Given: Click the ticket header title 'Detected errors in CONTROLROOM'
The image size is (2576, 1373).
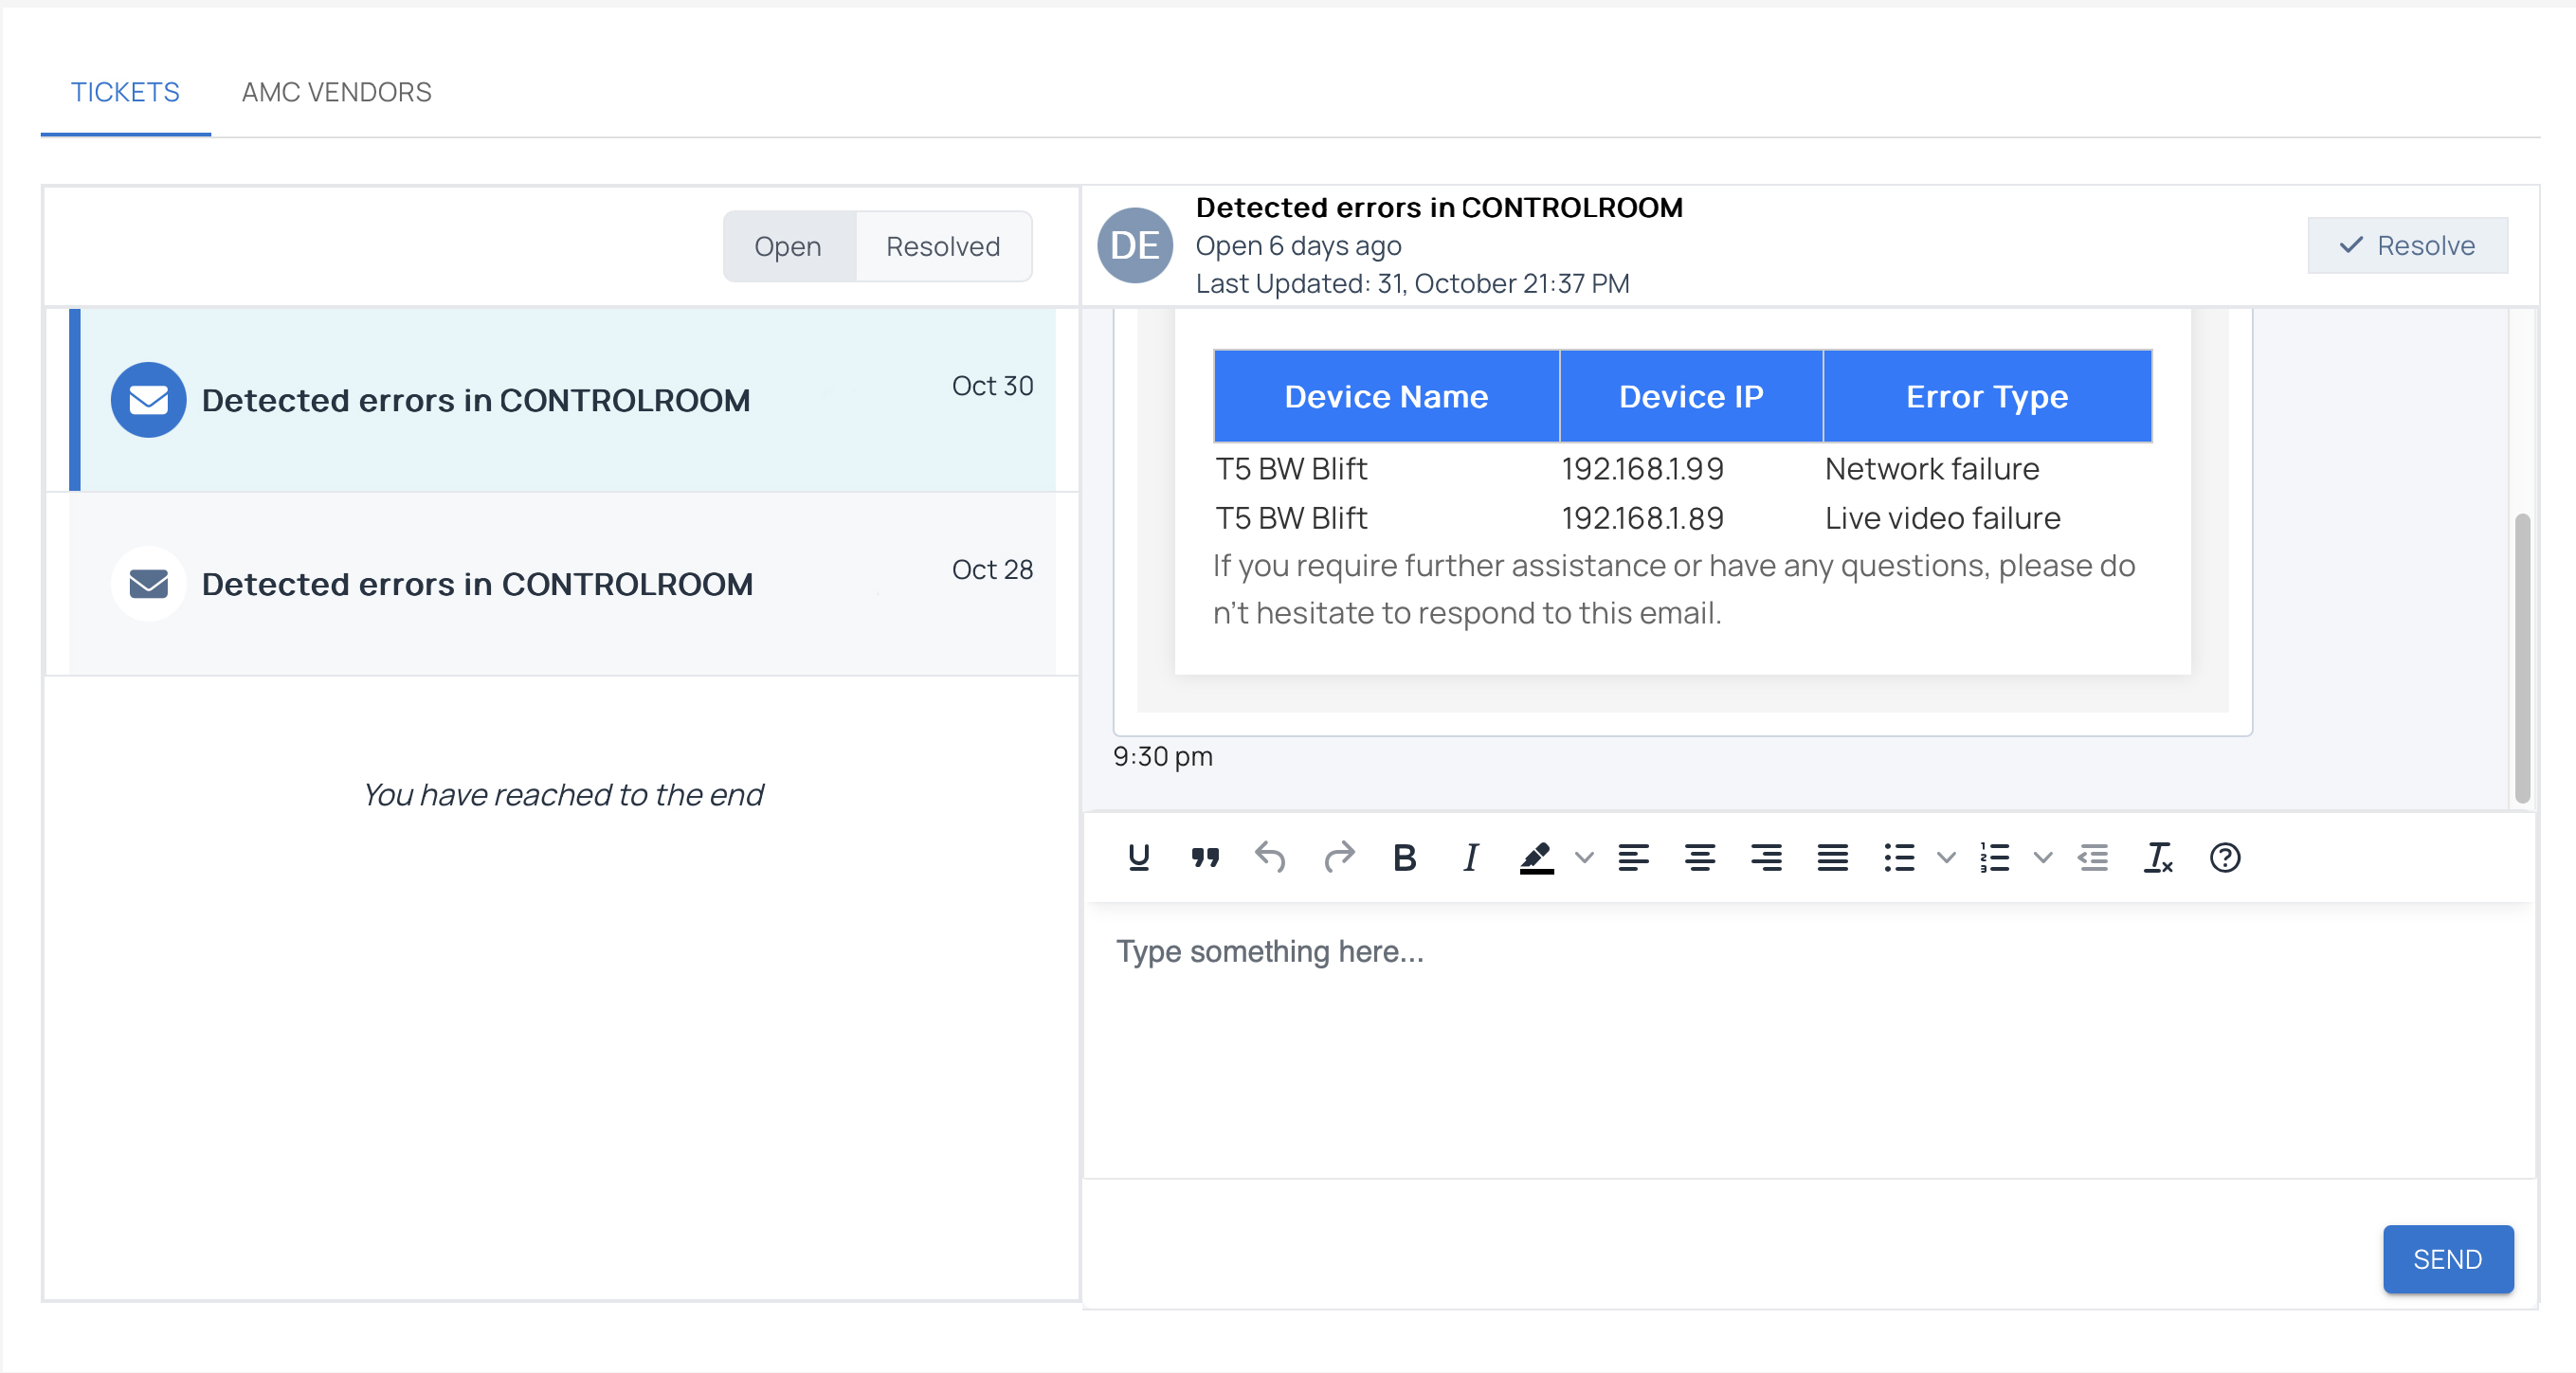Looking at the screenshot, I should (x=1439, y=207).
